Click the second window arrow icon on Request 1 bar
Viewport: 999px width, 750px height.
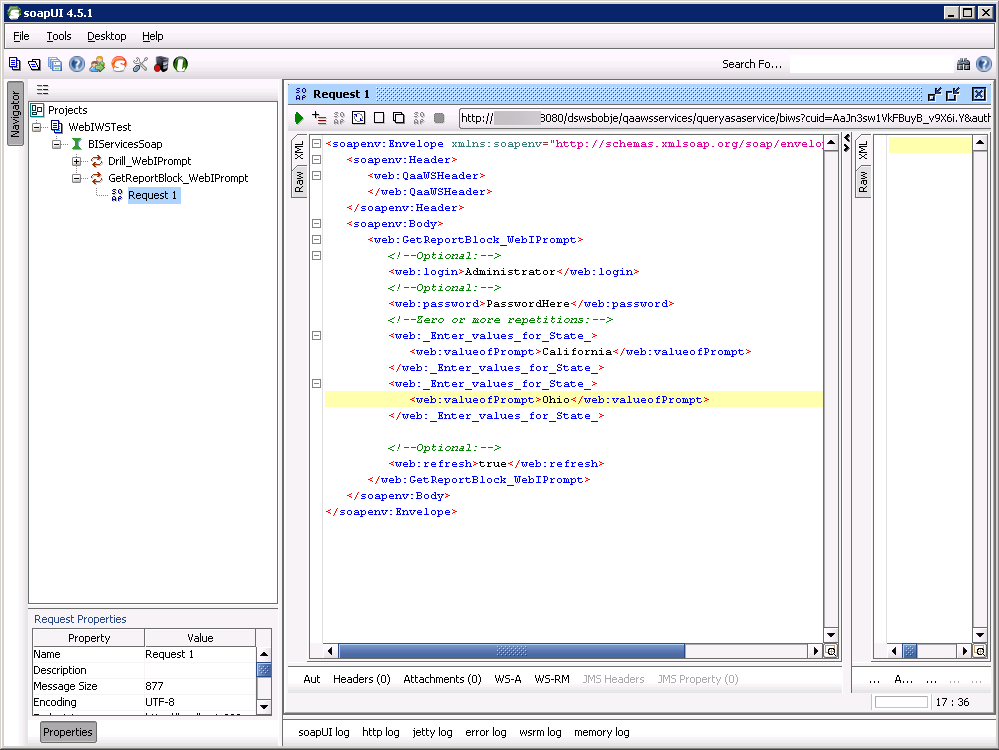click(x=953, y=94)
